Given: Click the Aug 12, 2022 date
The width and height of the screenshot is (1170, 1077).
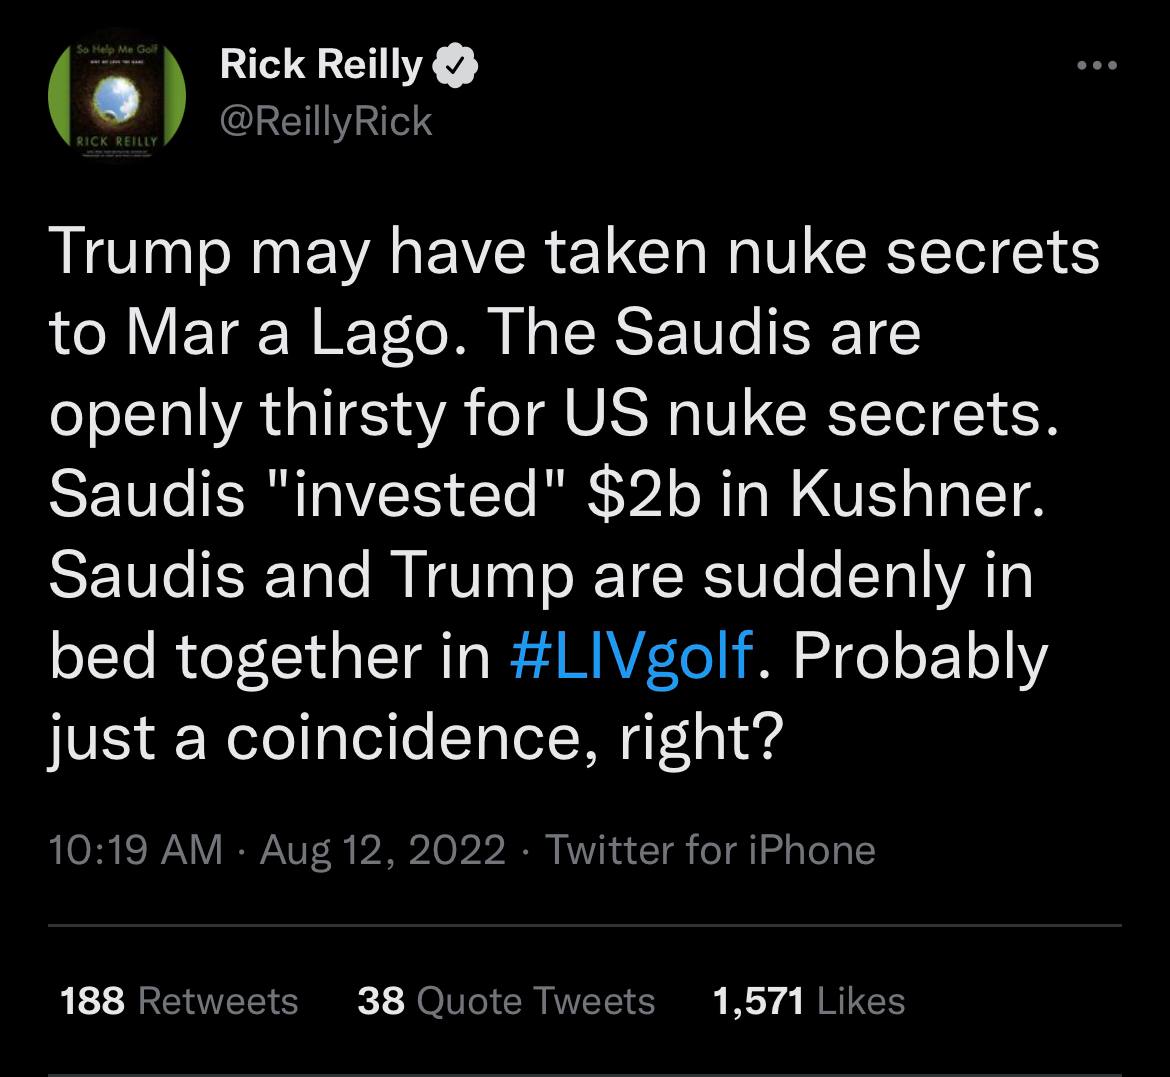Looking at the screenshot, I should [x=382, y=850].
